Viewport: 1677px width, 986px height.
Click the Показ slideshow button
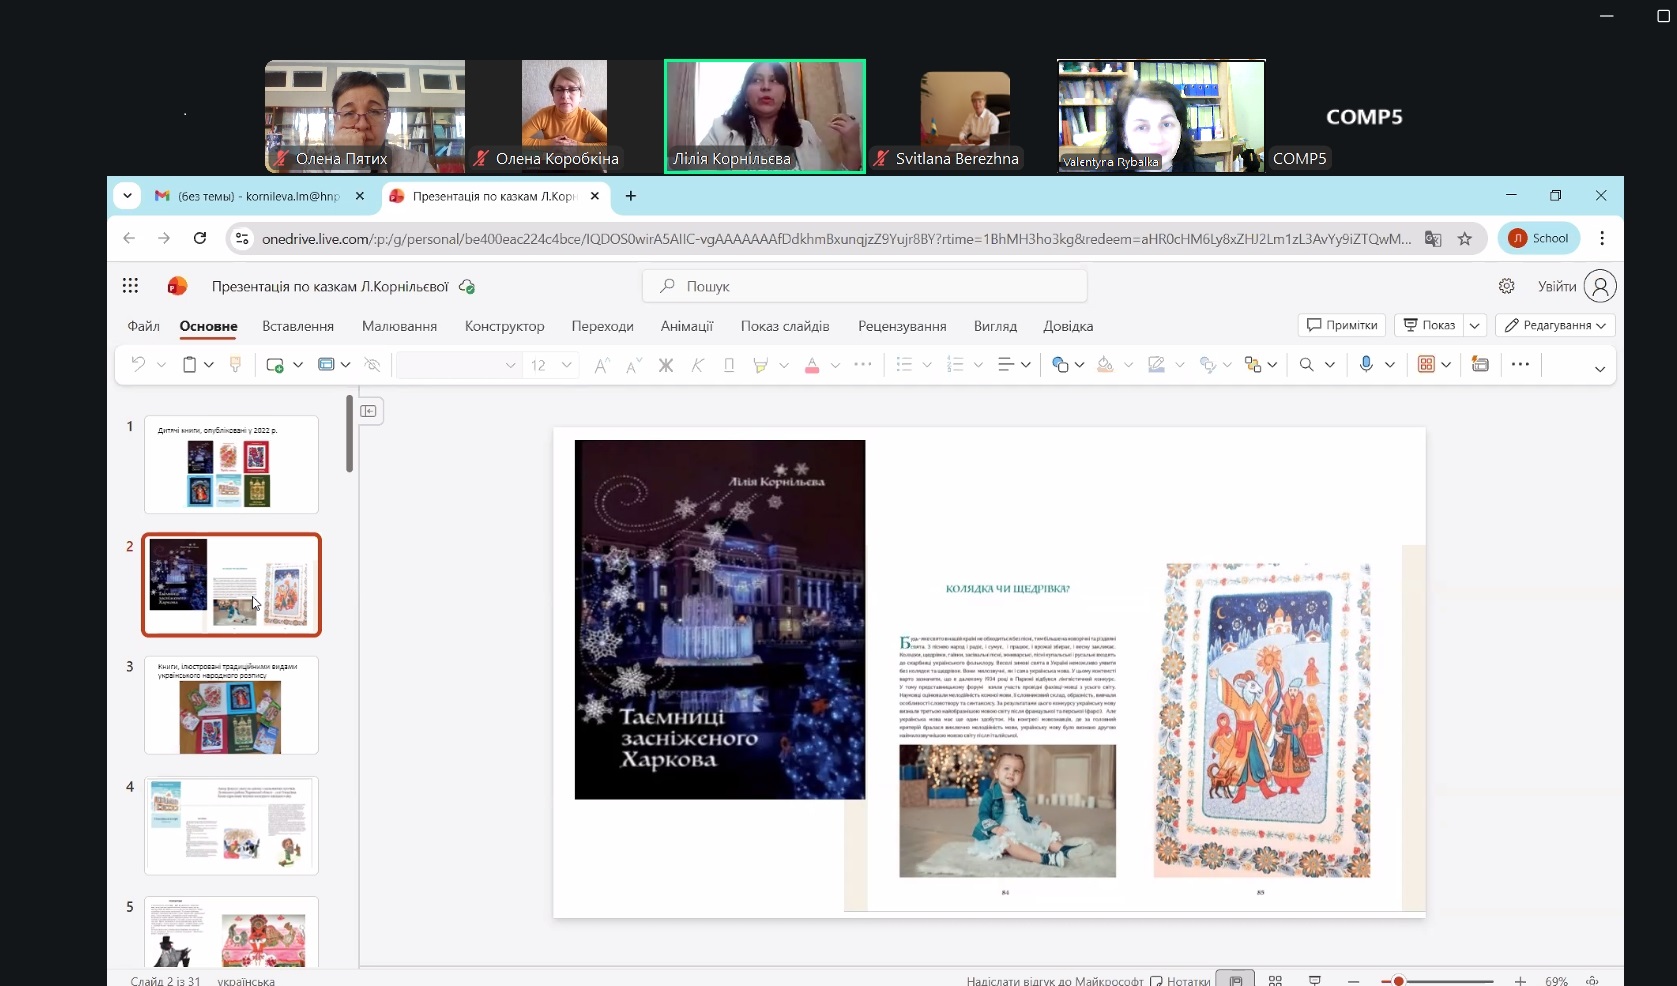point(1429,325)
